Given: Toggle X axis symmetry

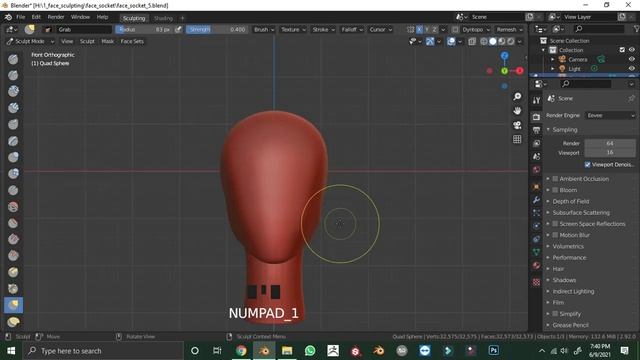Looking at the screenshot, I should click(419, 29).
